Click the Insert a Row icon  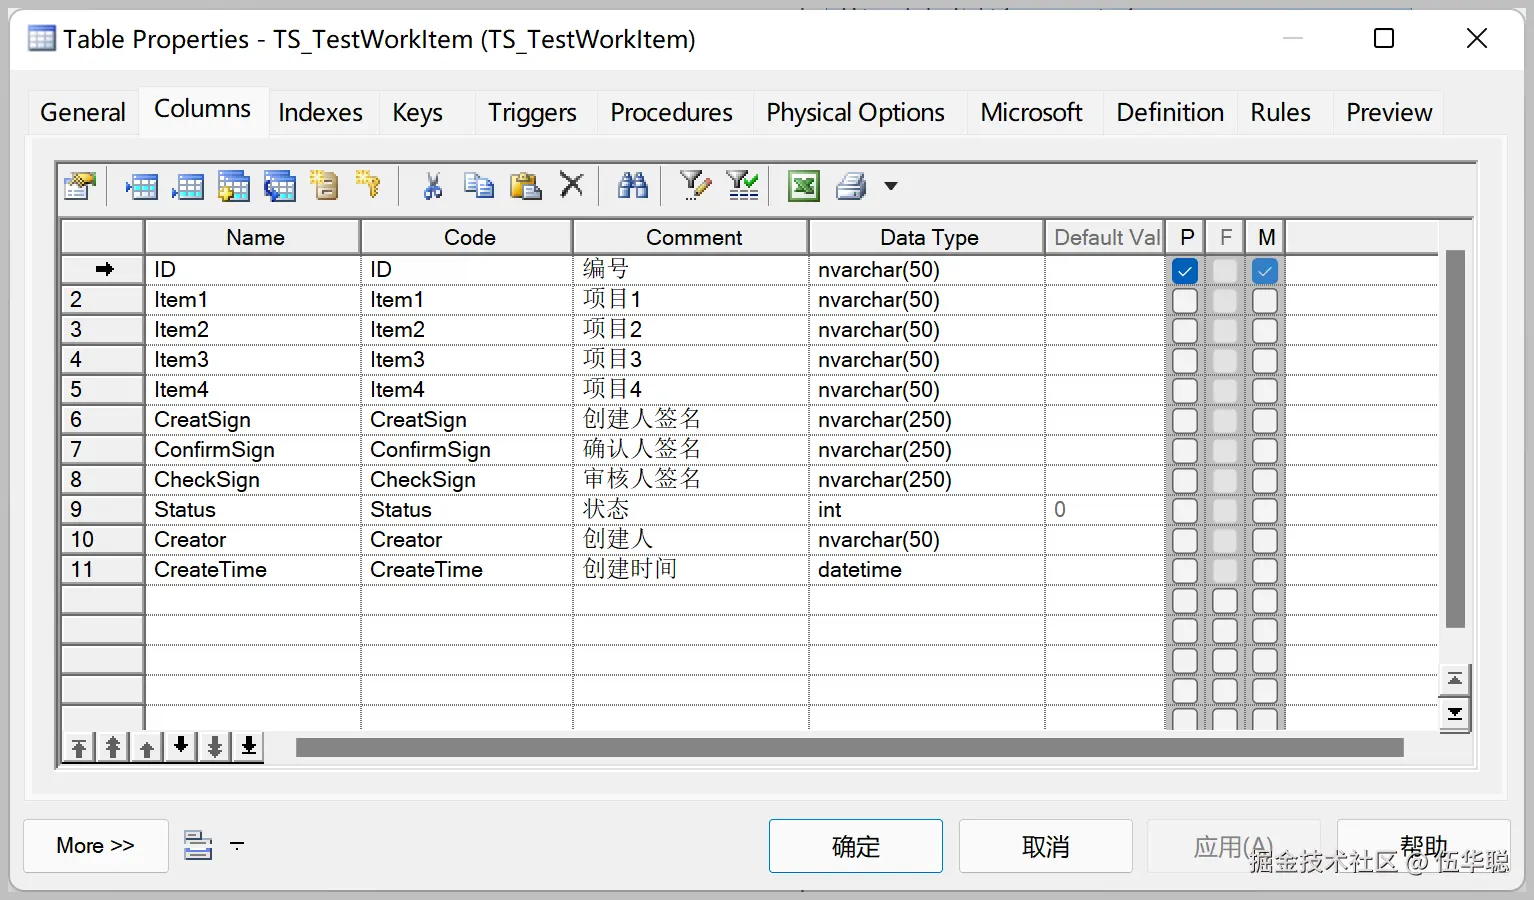[x=142, y=186]
